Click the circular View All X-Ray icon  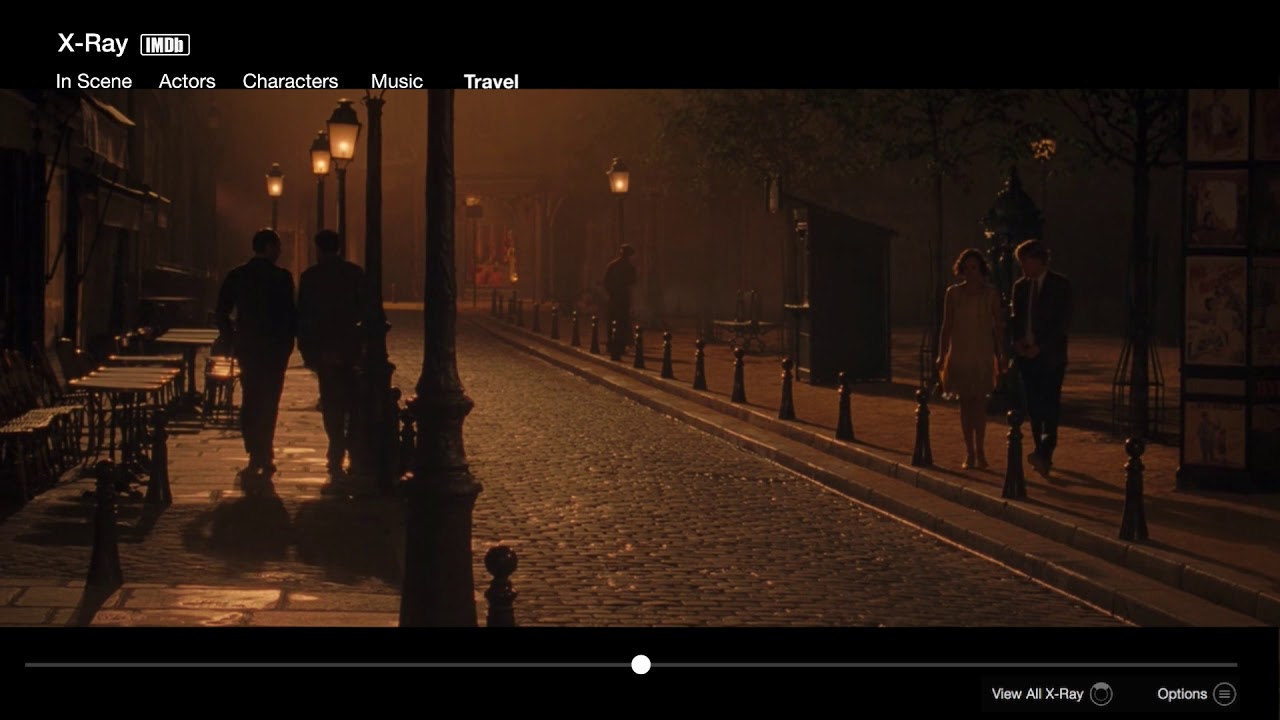point(1101,694)
